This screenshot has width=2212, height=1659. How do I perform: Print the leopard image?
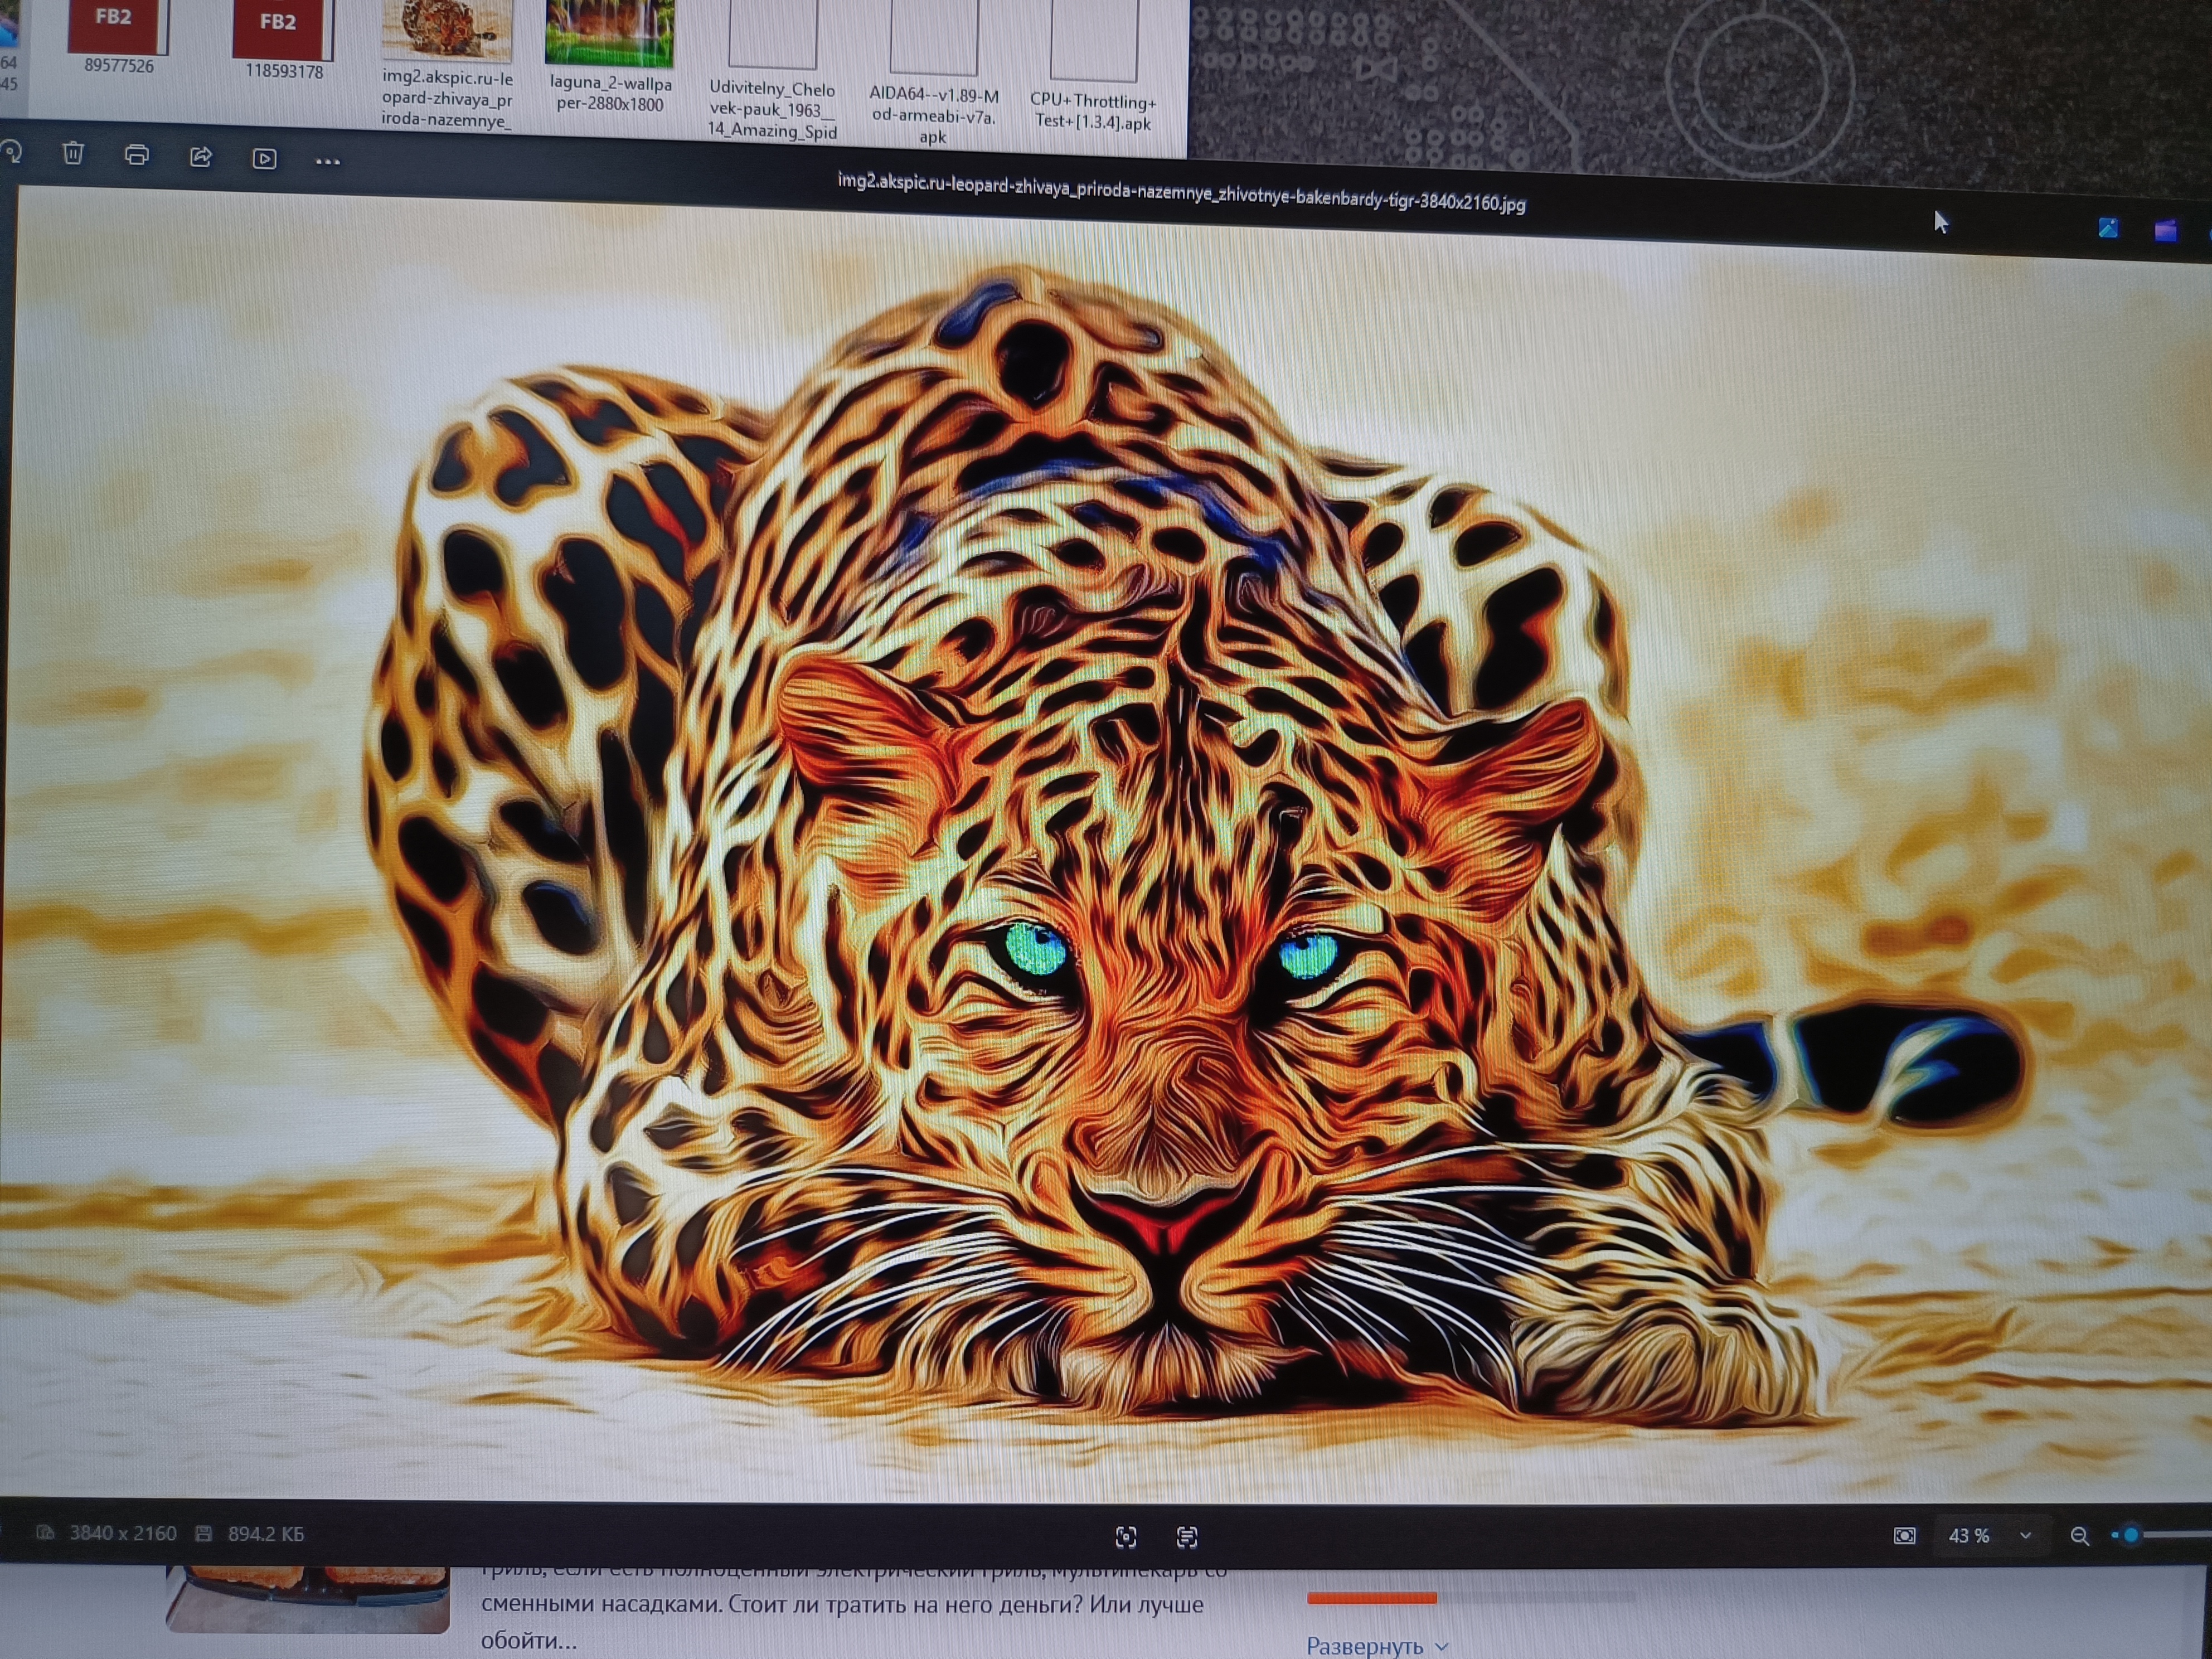click(x=137, y=155)
